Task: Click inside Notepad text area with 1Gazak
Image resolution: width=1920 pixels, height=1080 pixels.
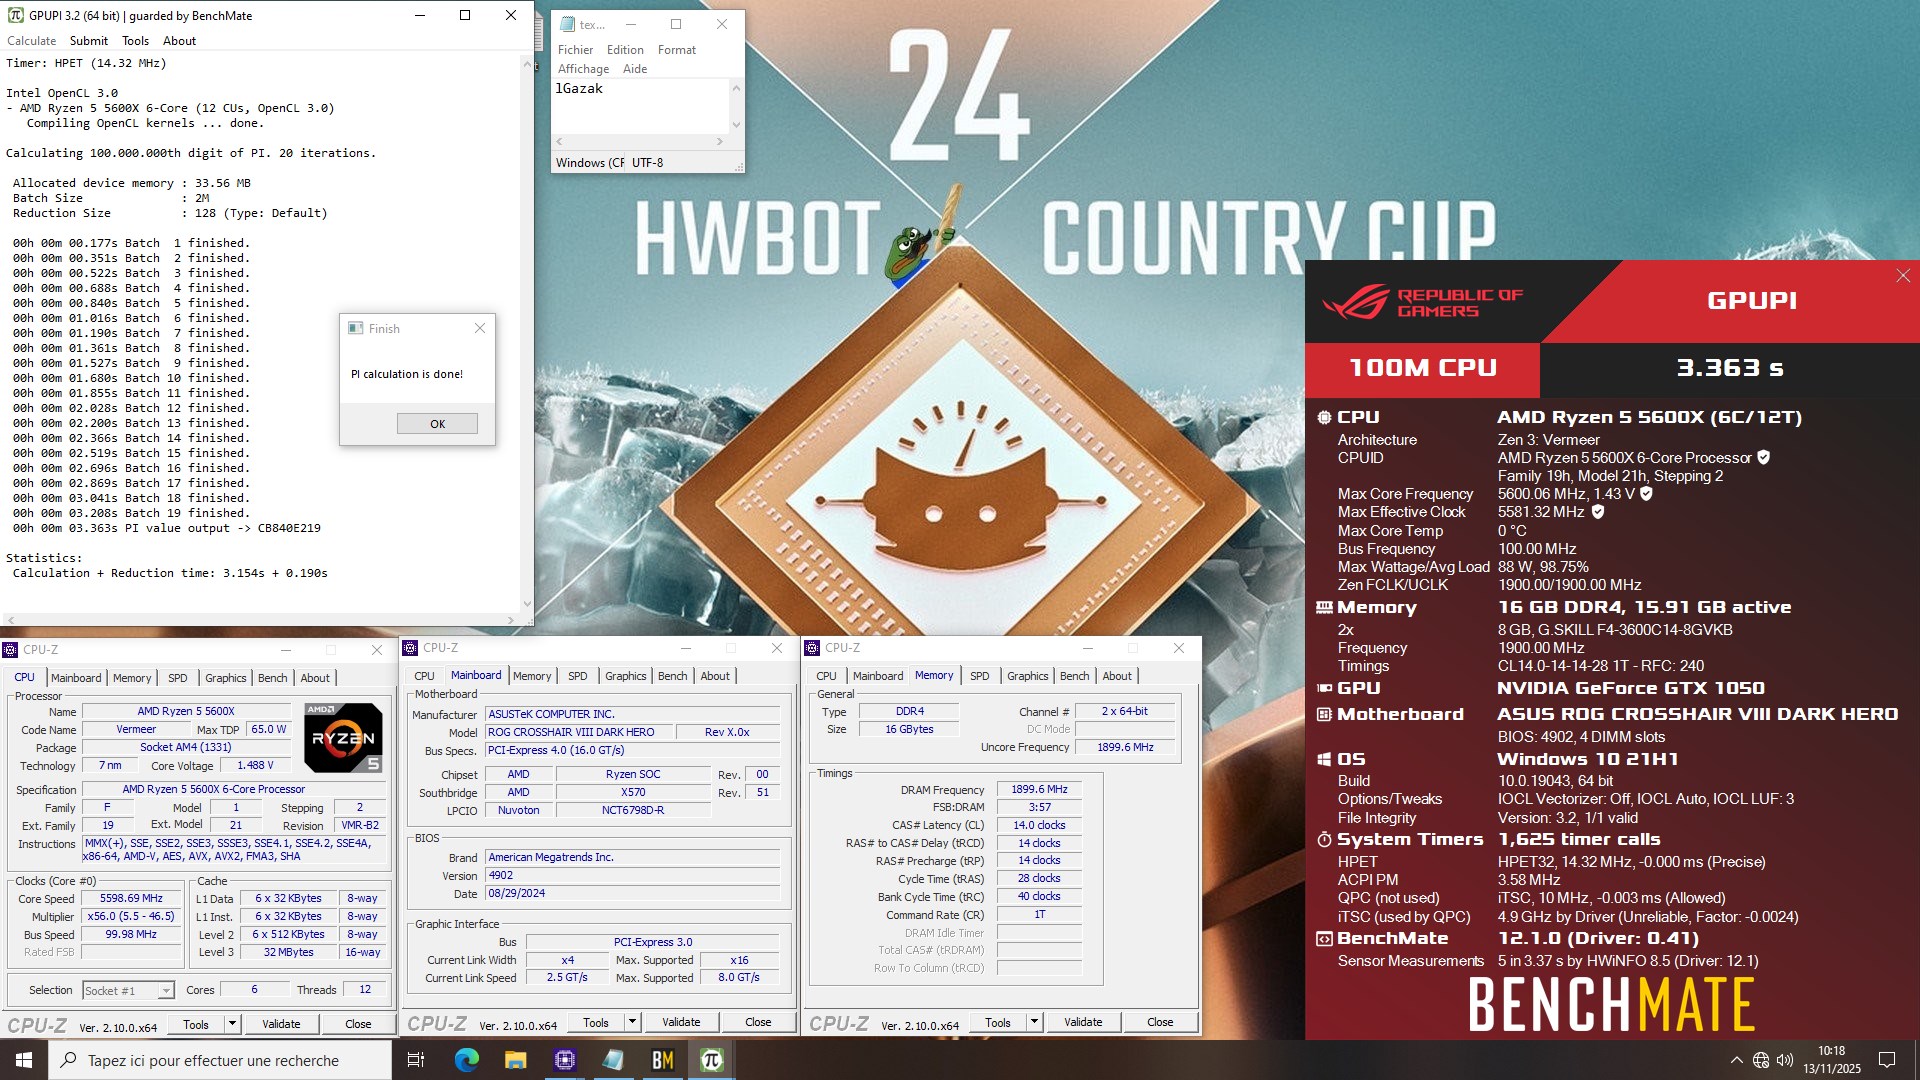Action: click(641, 106)
